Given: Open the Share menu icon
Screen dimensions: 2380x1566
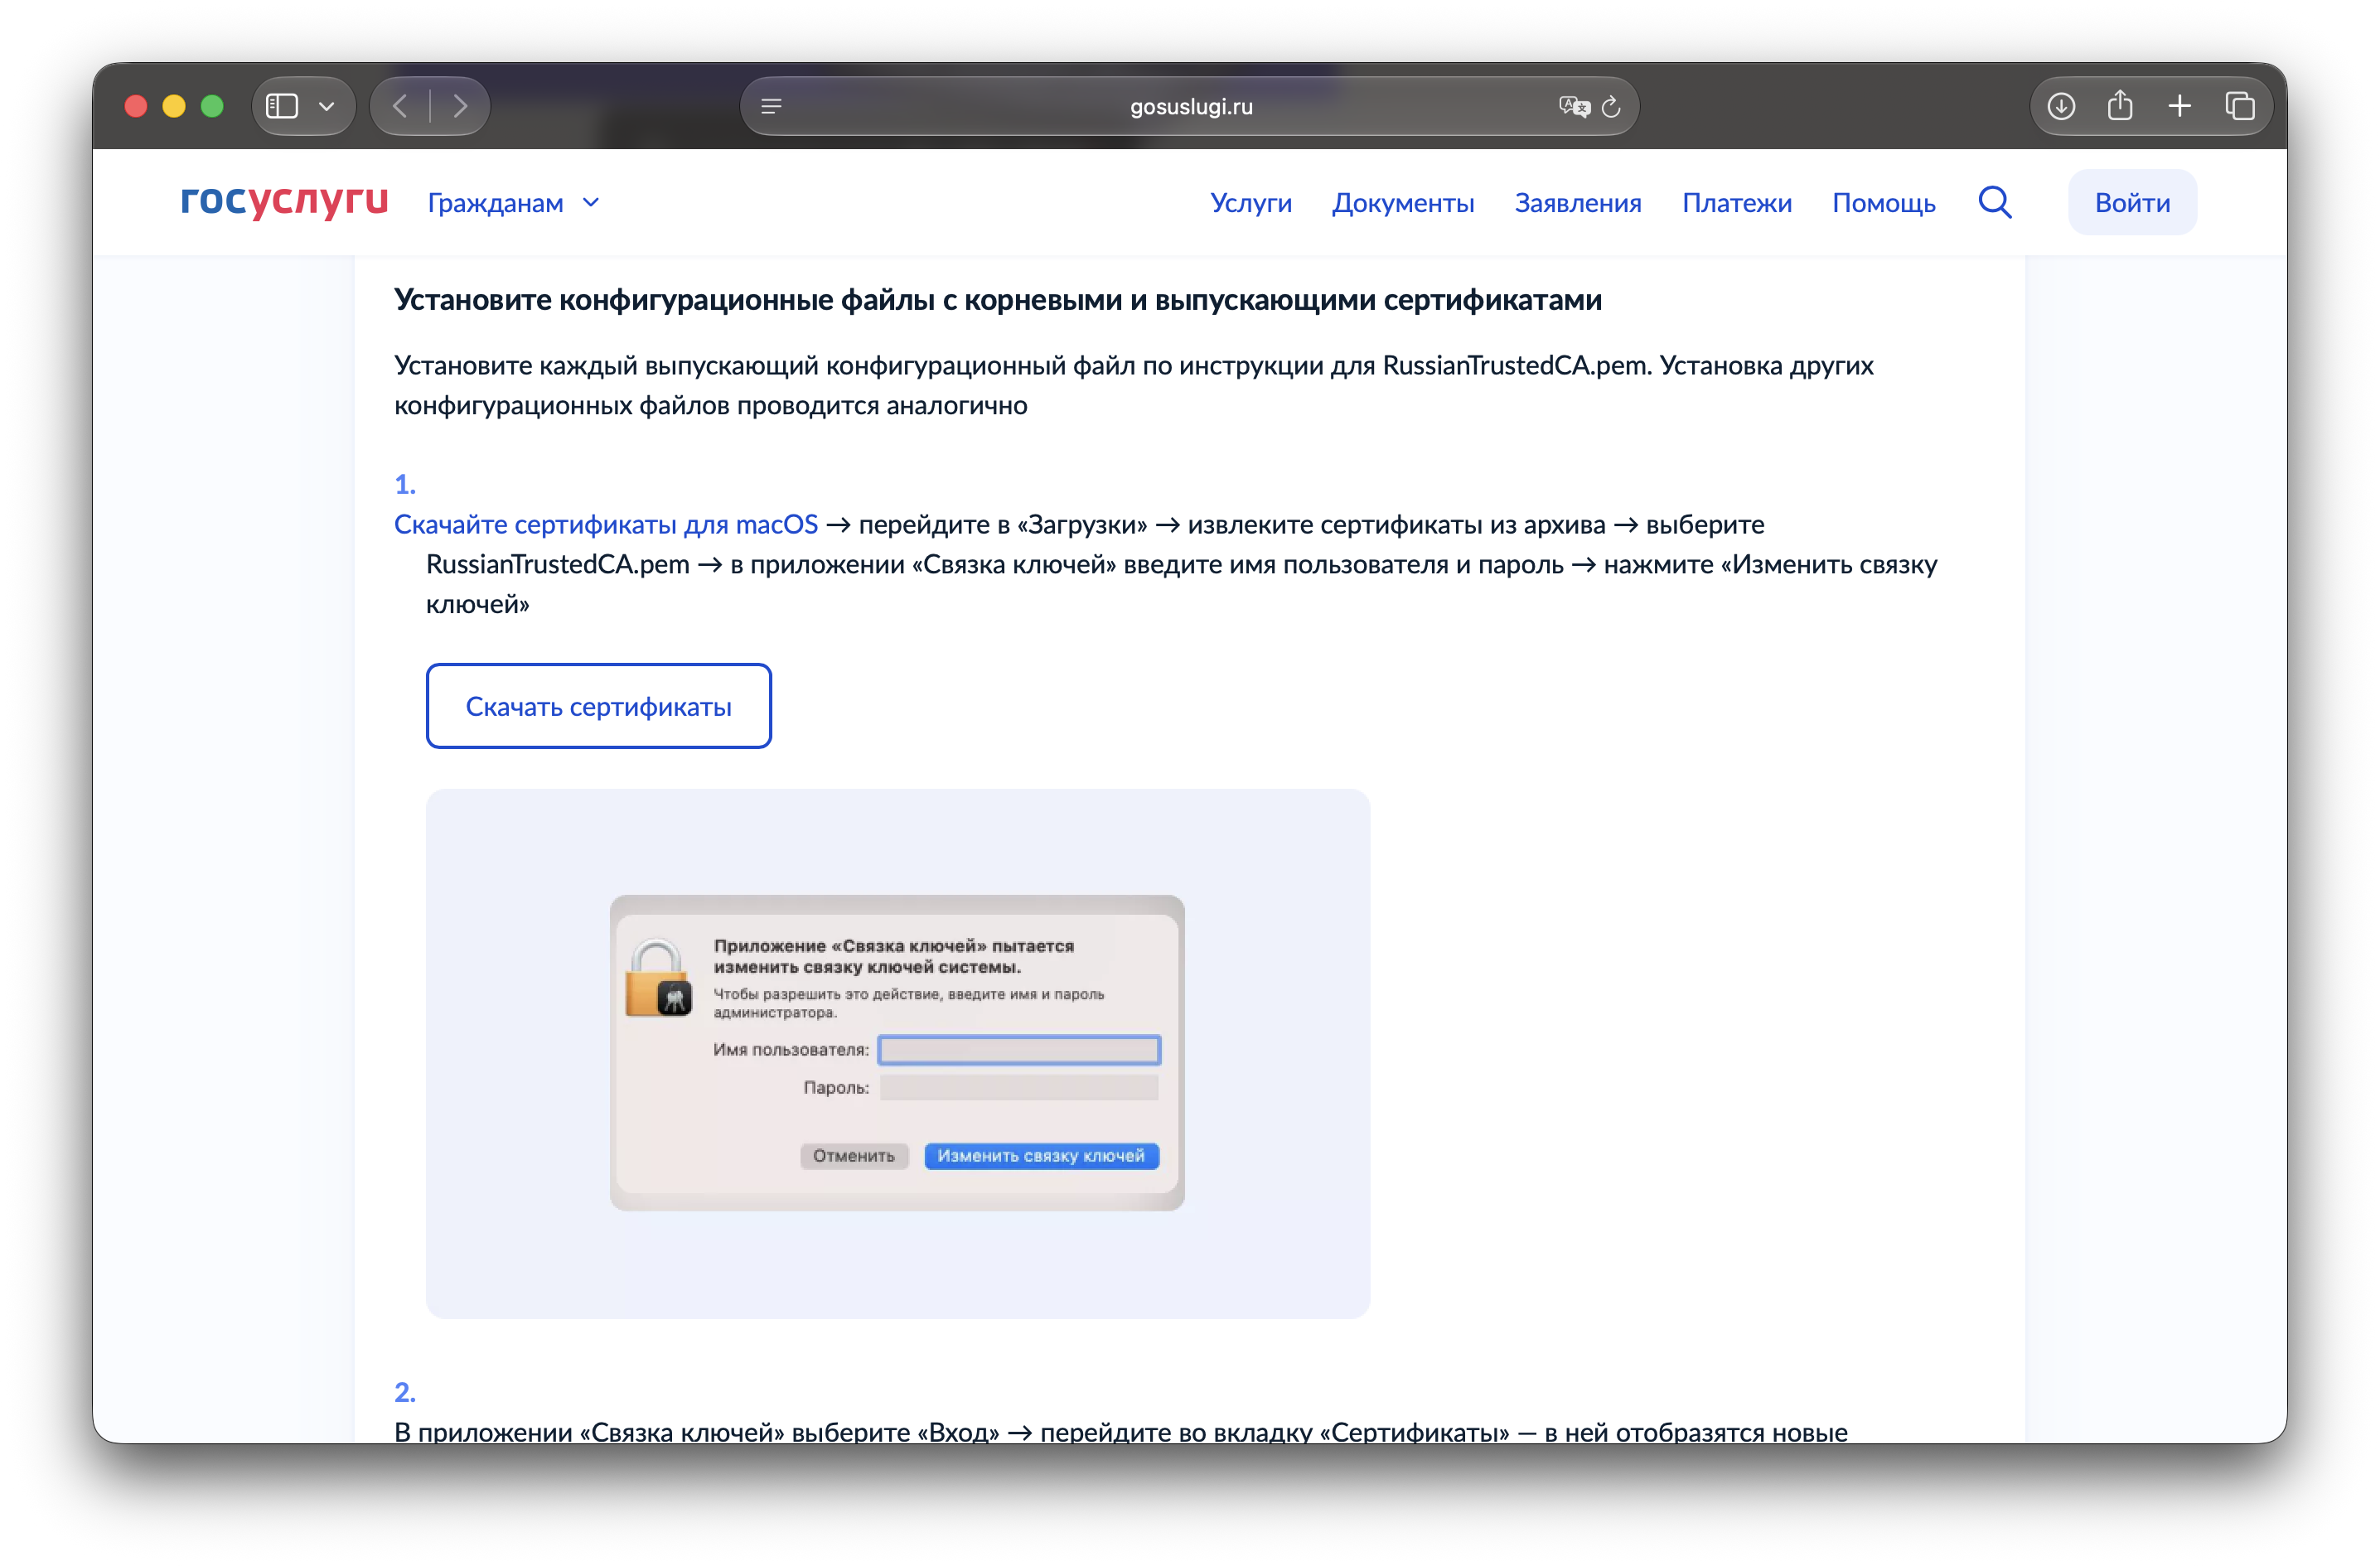Looking at the screenshot, I should [2120, 105].
